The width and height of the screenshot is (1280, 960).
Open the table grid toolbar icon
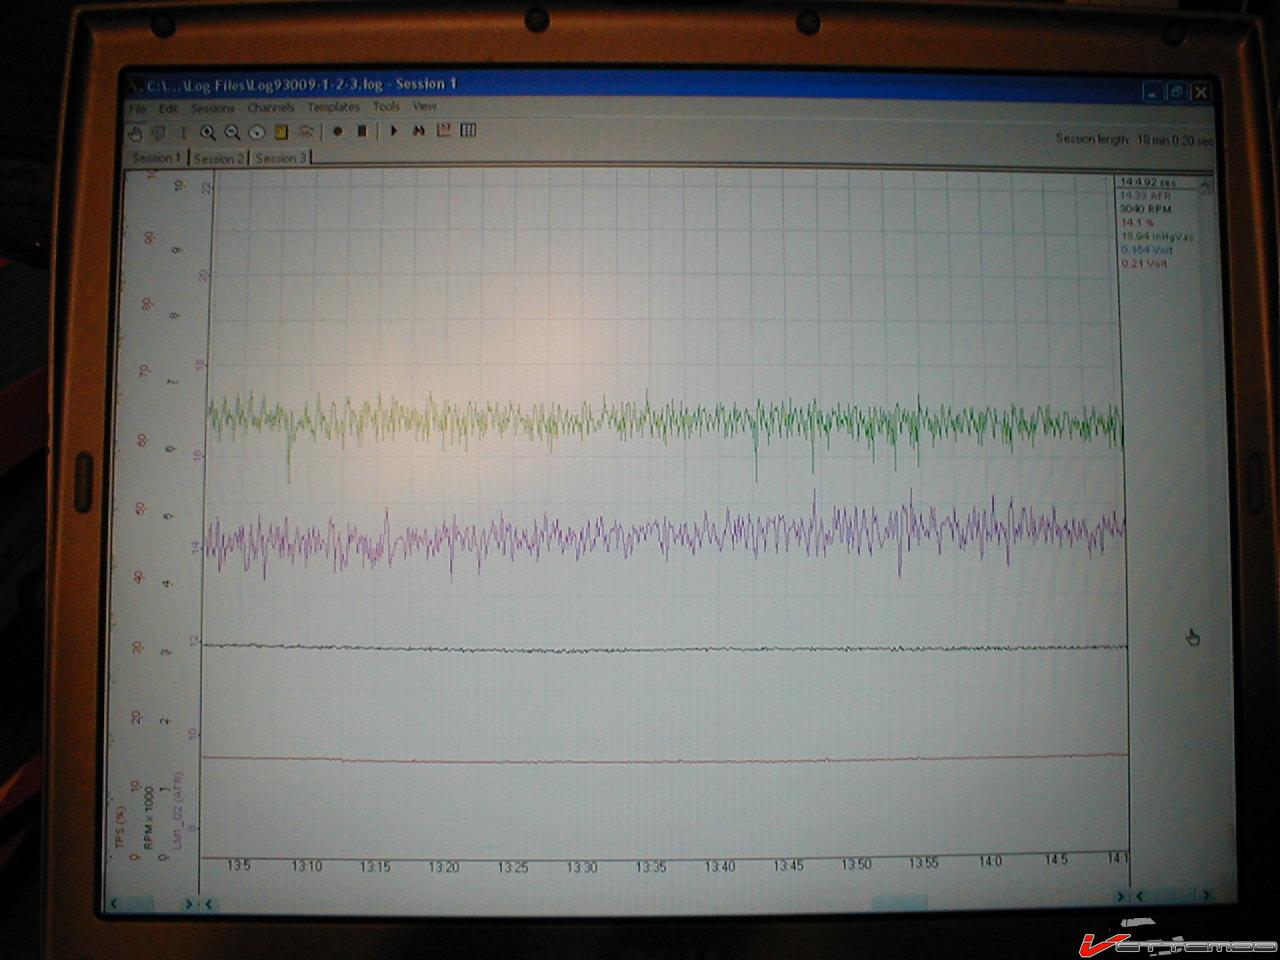point(468,131)
